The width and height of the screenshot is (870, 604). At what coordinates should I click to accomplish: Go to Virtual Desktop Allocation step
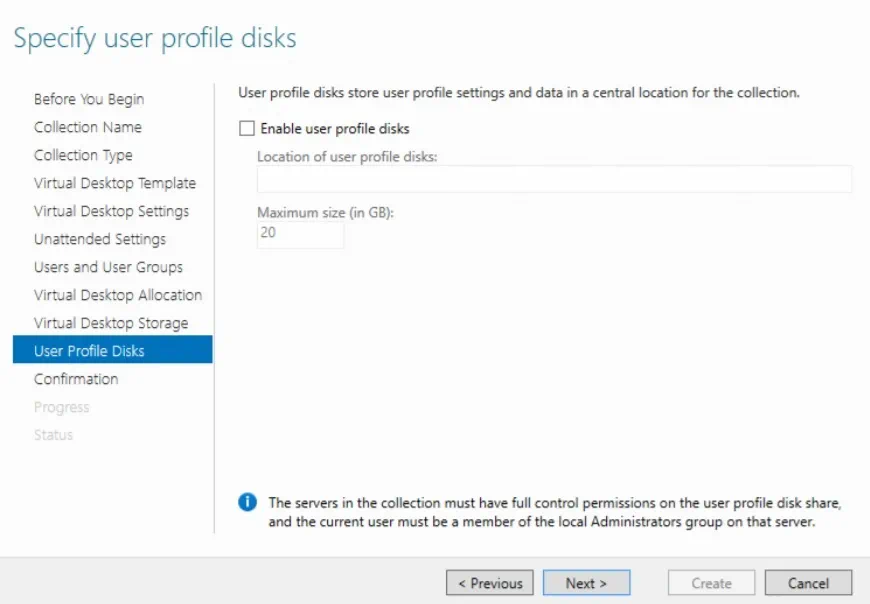[117, 295]
